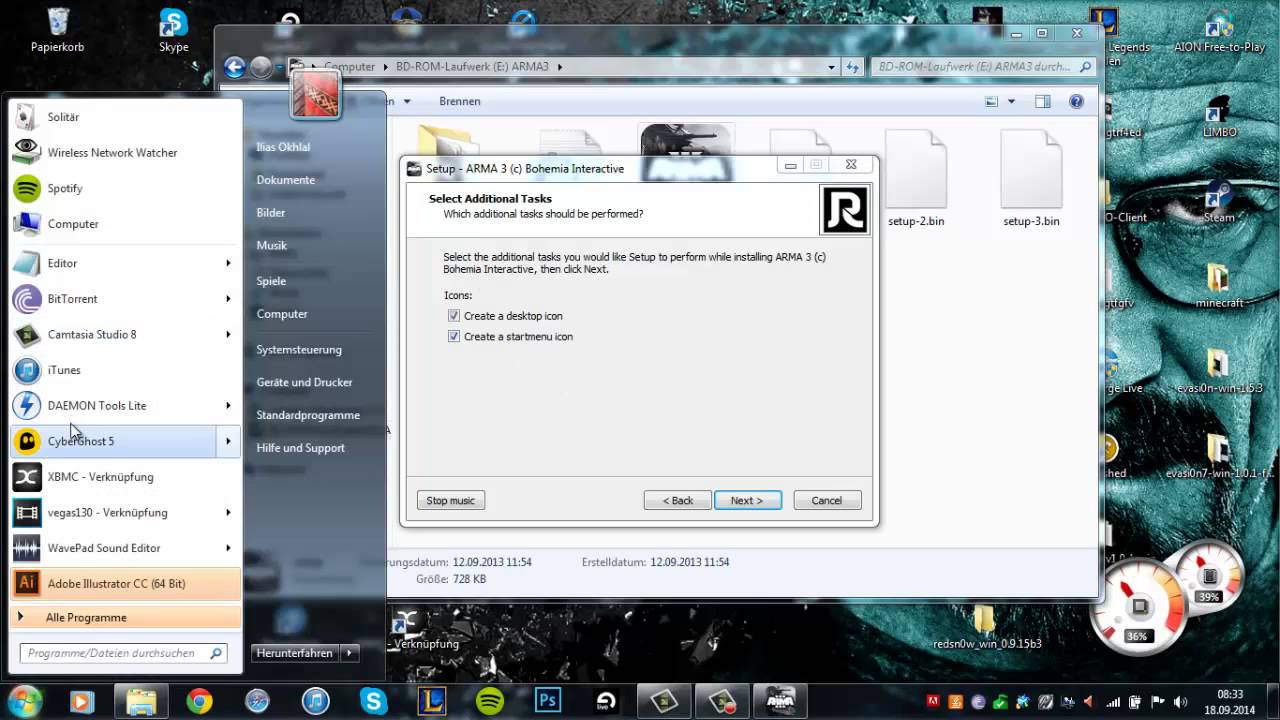Open Ilias Okhlal user folder link
This screenshot has height=720, width=1280.
283,147
